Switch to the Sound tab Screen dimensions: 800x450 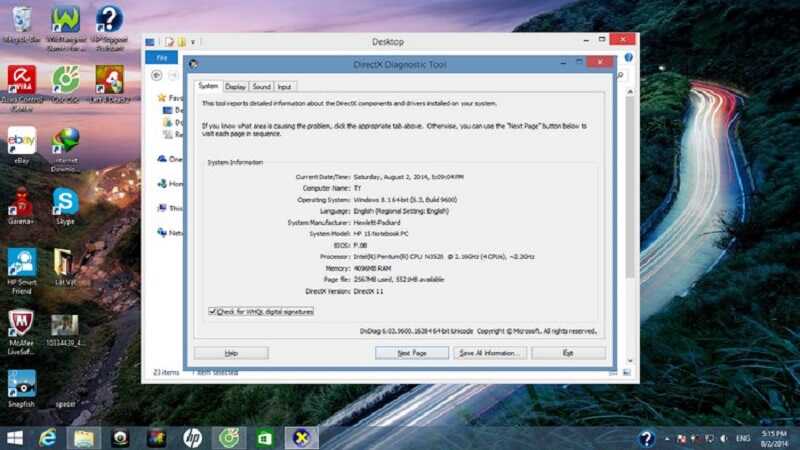tap(261, 87)
